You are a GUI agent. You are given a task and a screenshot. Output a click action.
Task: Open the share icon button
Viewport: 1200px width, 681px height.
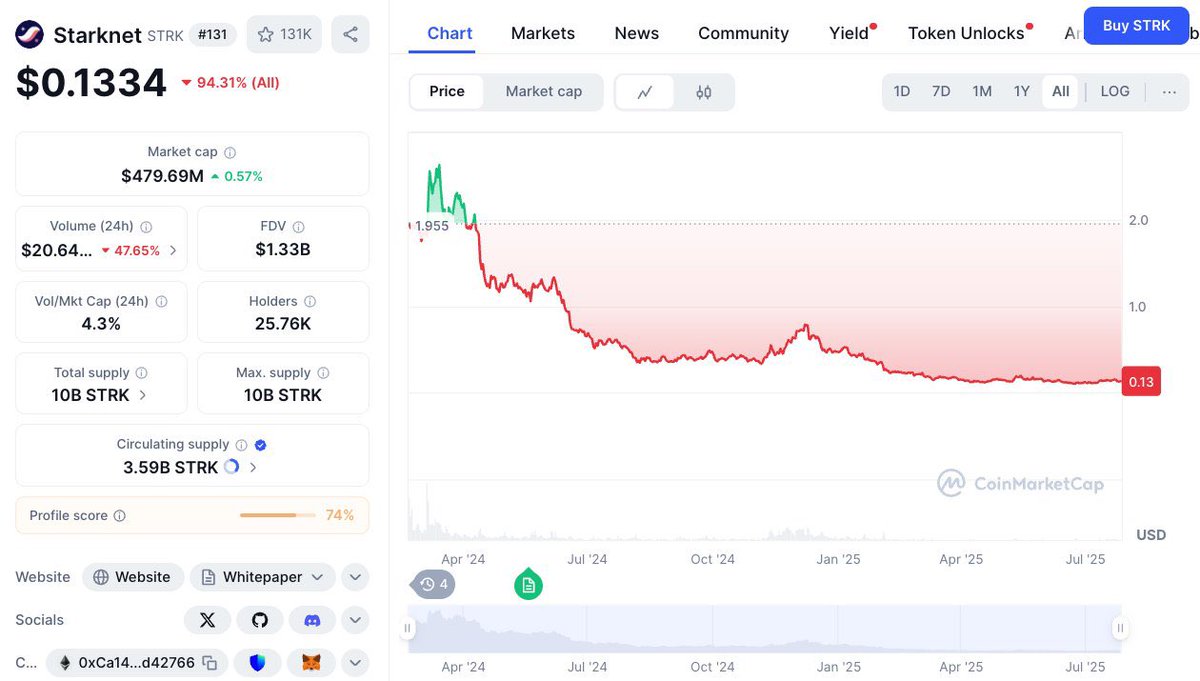350,34
